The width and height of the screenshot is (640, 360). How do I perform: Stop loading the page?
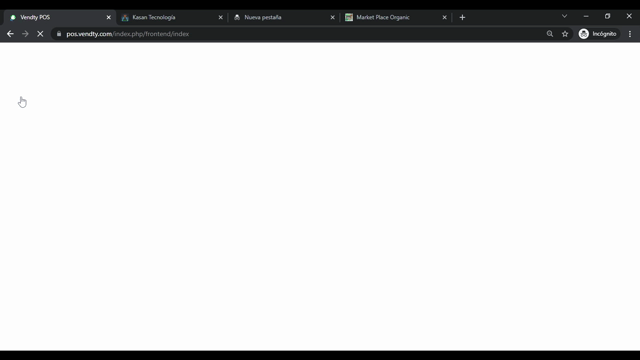click(40, 34)
